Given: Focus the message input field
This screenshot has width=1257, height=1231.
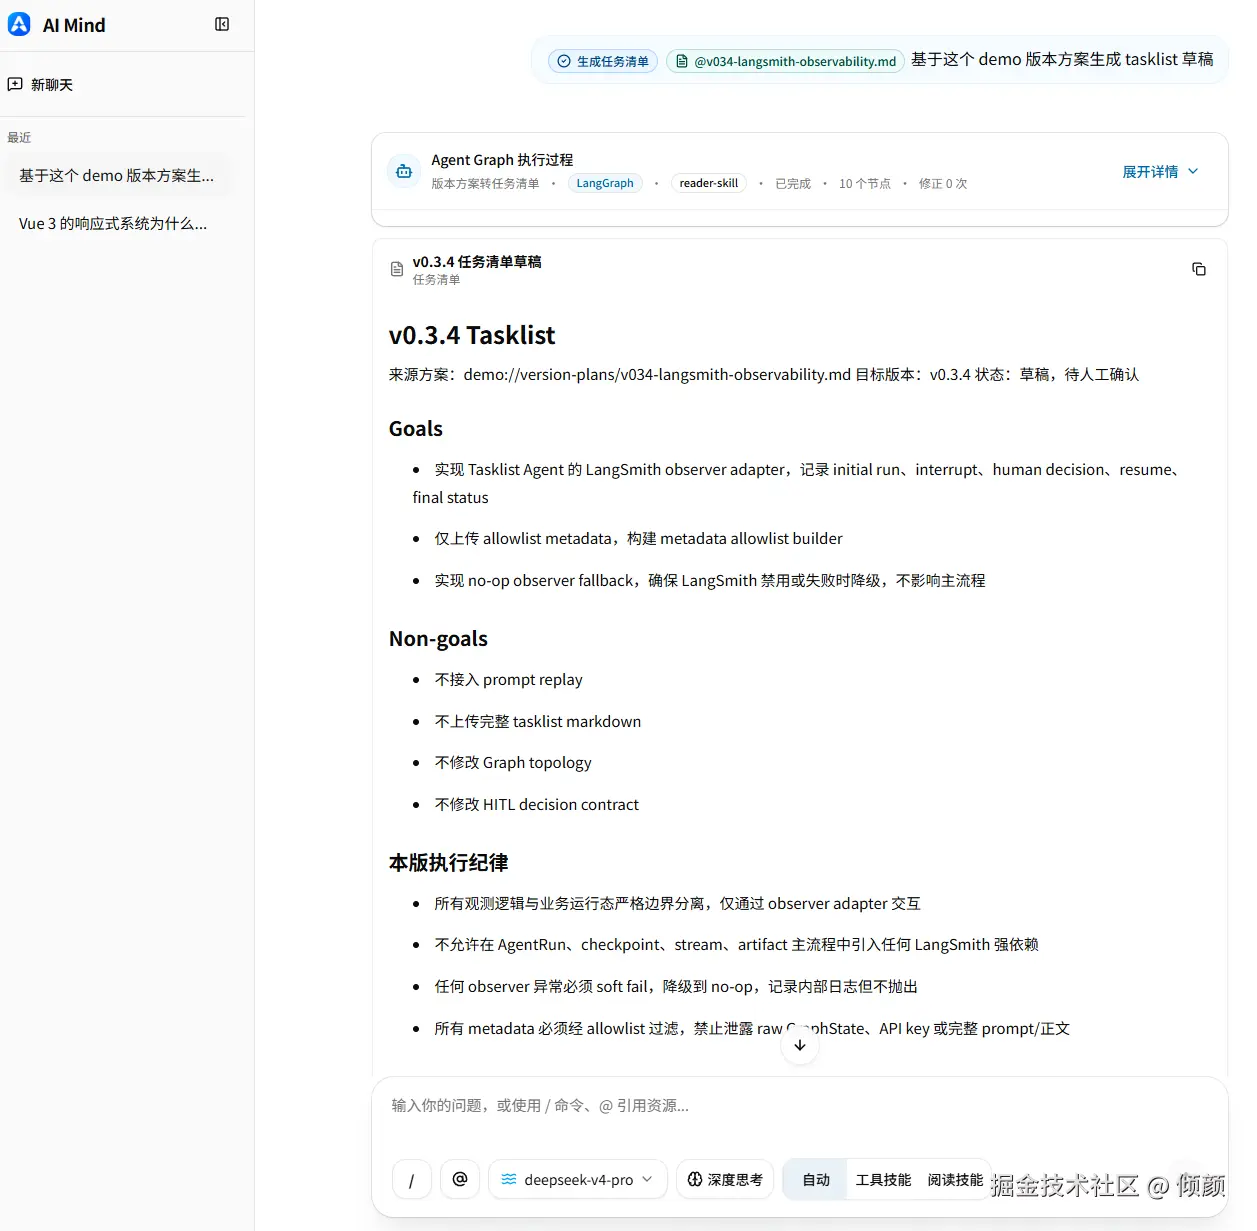Looking at the screenshot, I should [x=800, y=1106].
